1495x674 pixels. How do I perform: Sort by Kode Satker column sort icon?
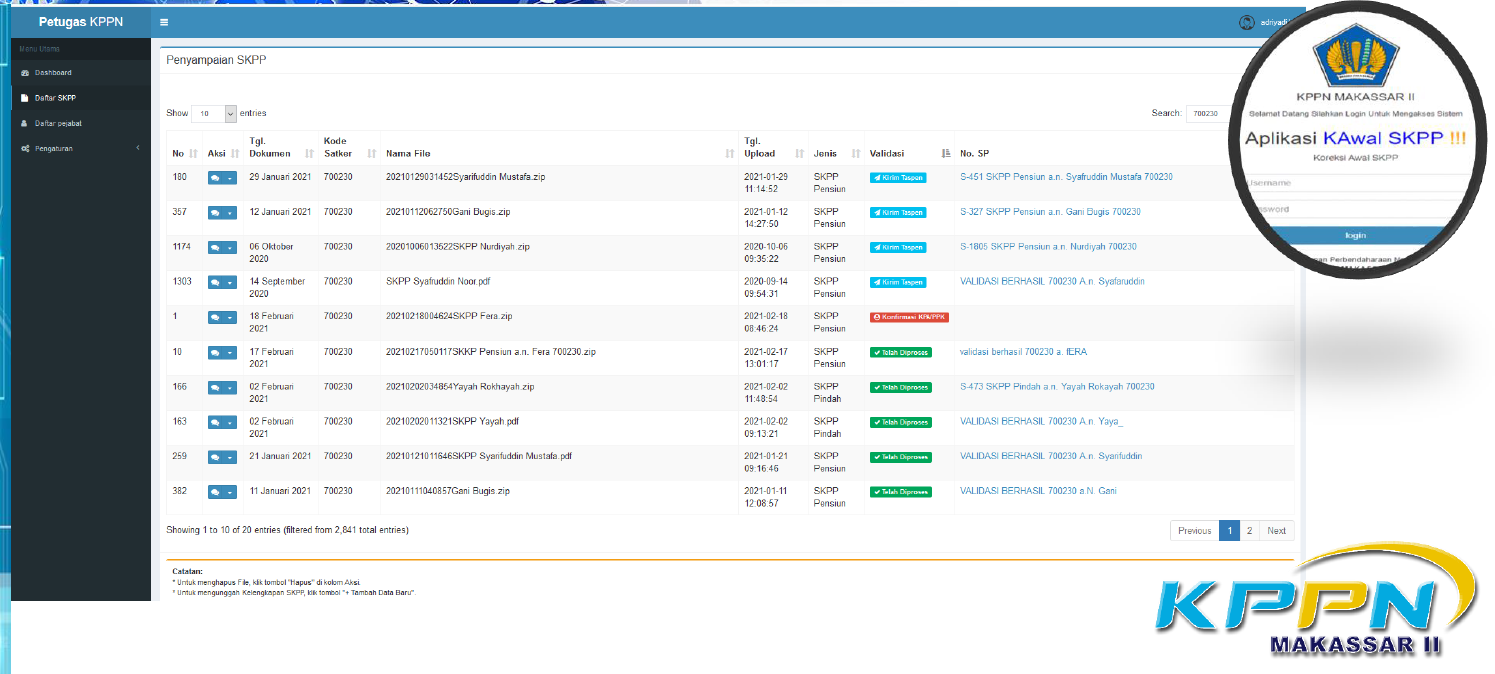pyautogui.click(x=371, y=154)
